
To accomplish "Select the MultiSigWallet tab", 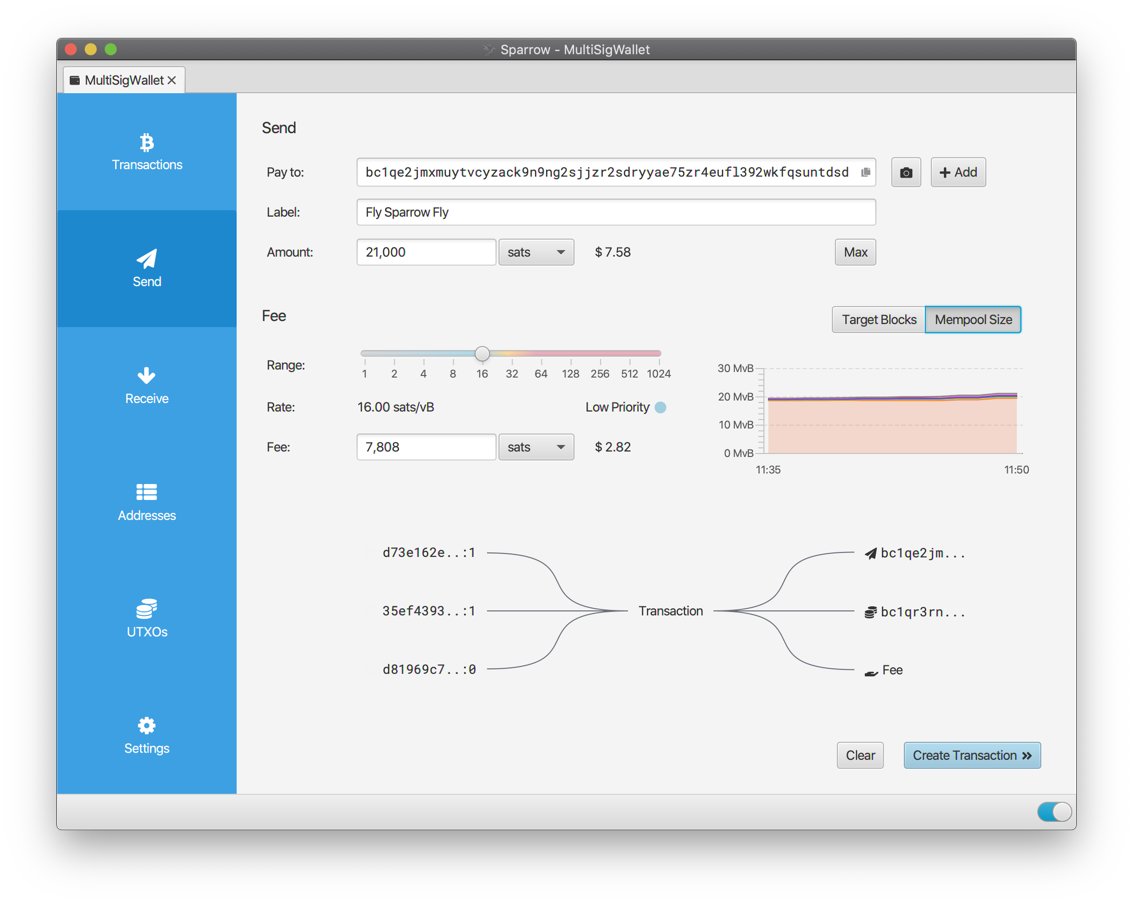I will tap(124, 80).
